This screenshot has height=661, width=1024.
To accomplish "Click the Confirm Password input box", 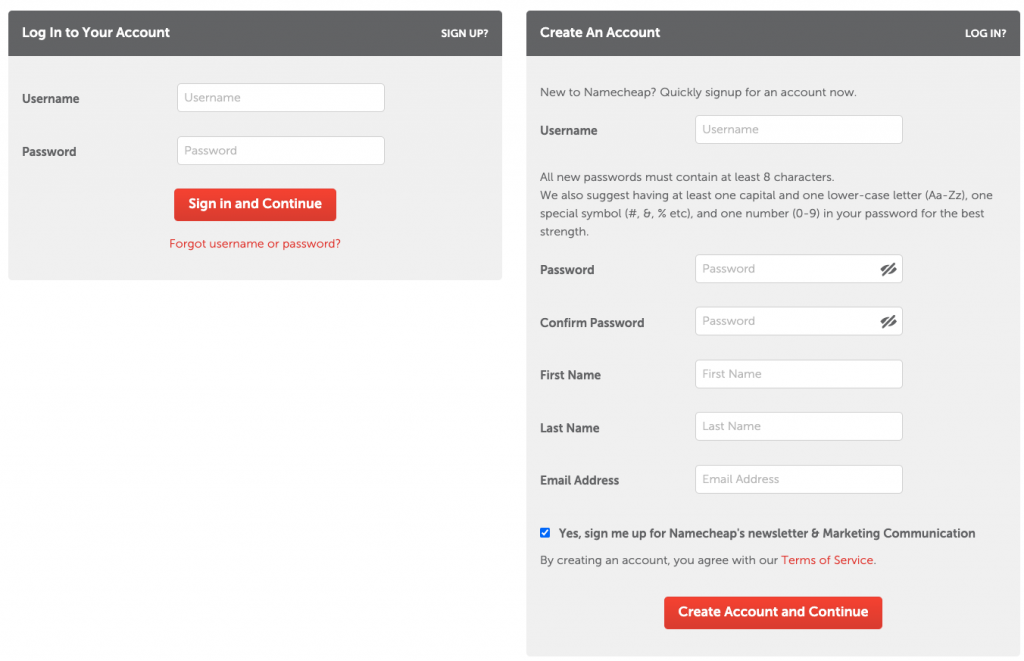I will 785,322.
